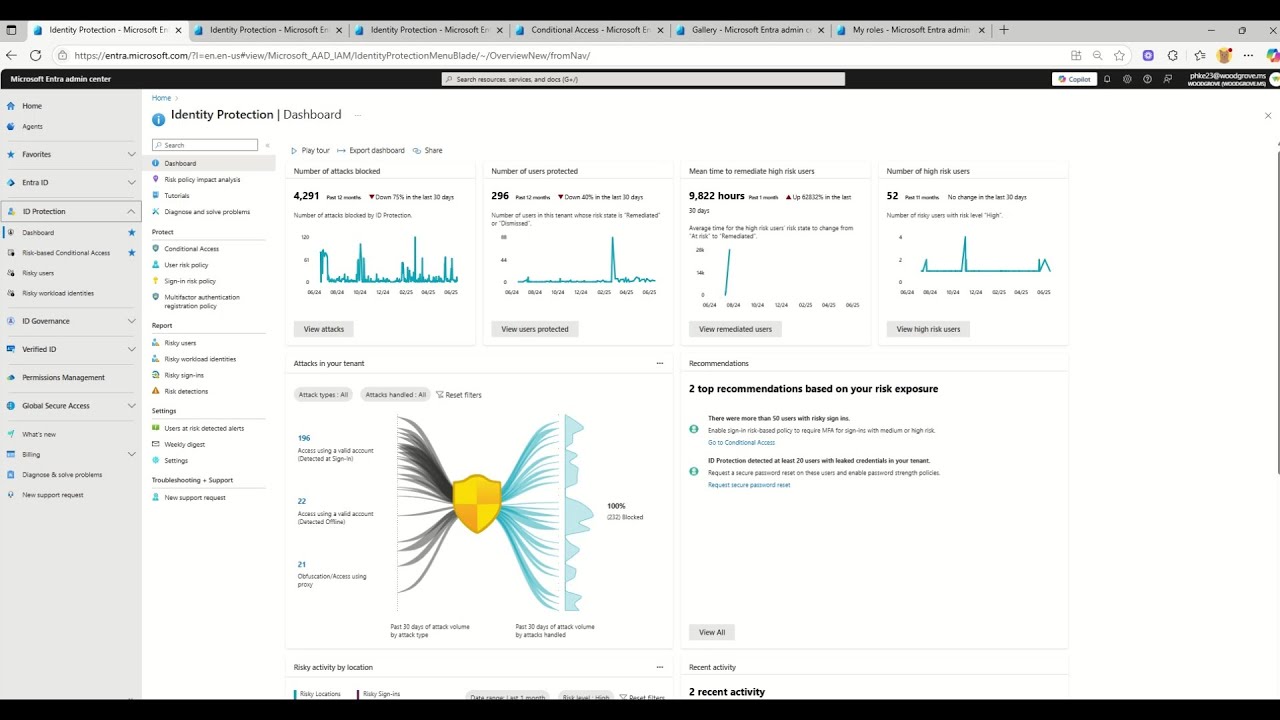Click Share in the dashboard toolbar
The height and width of the screenshot is (720, 1280).
click(x=427, y=151)
